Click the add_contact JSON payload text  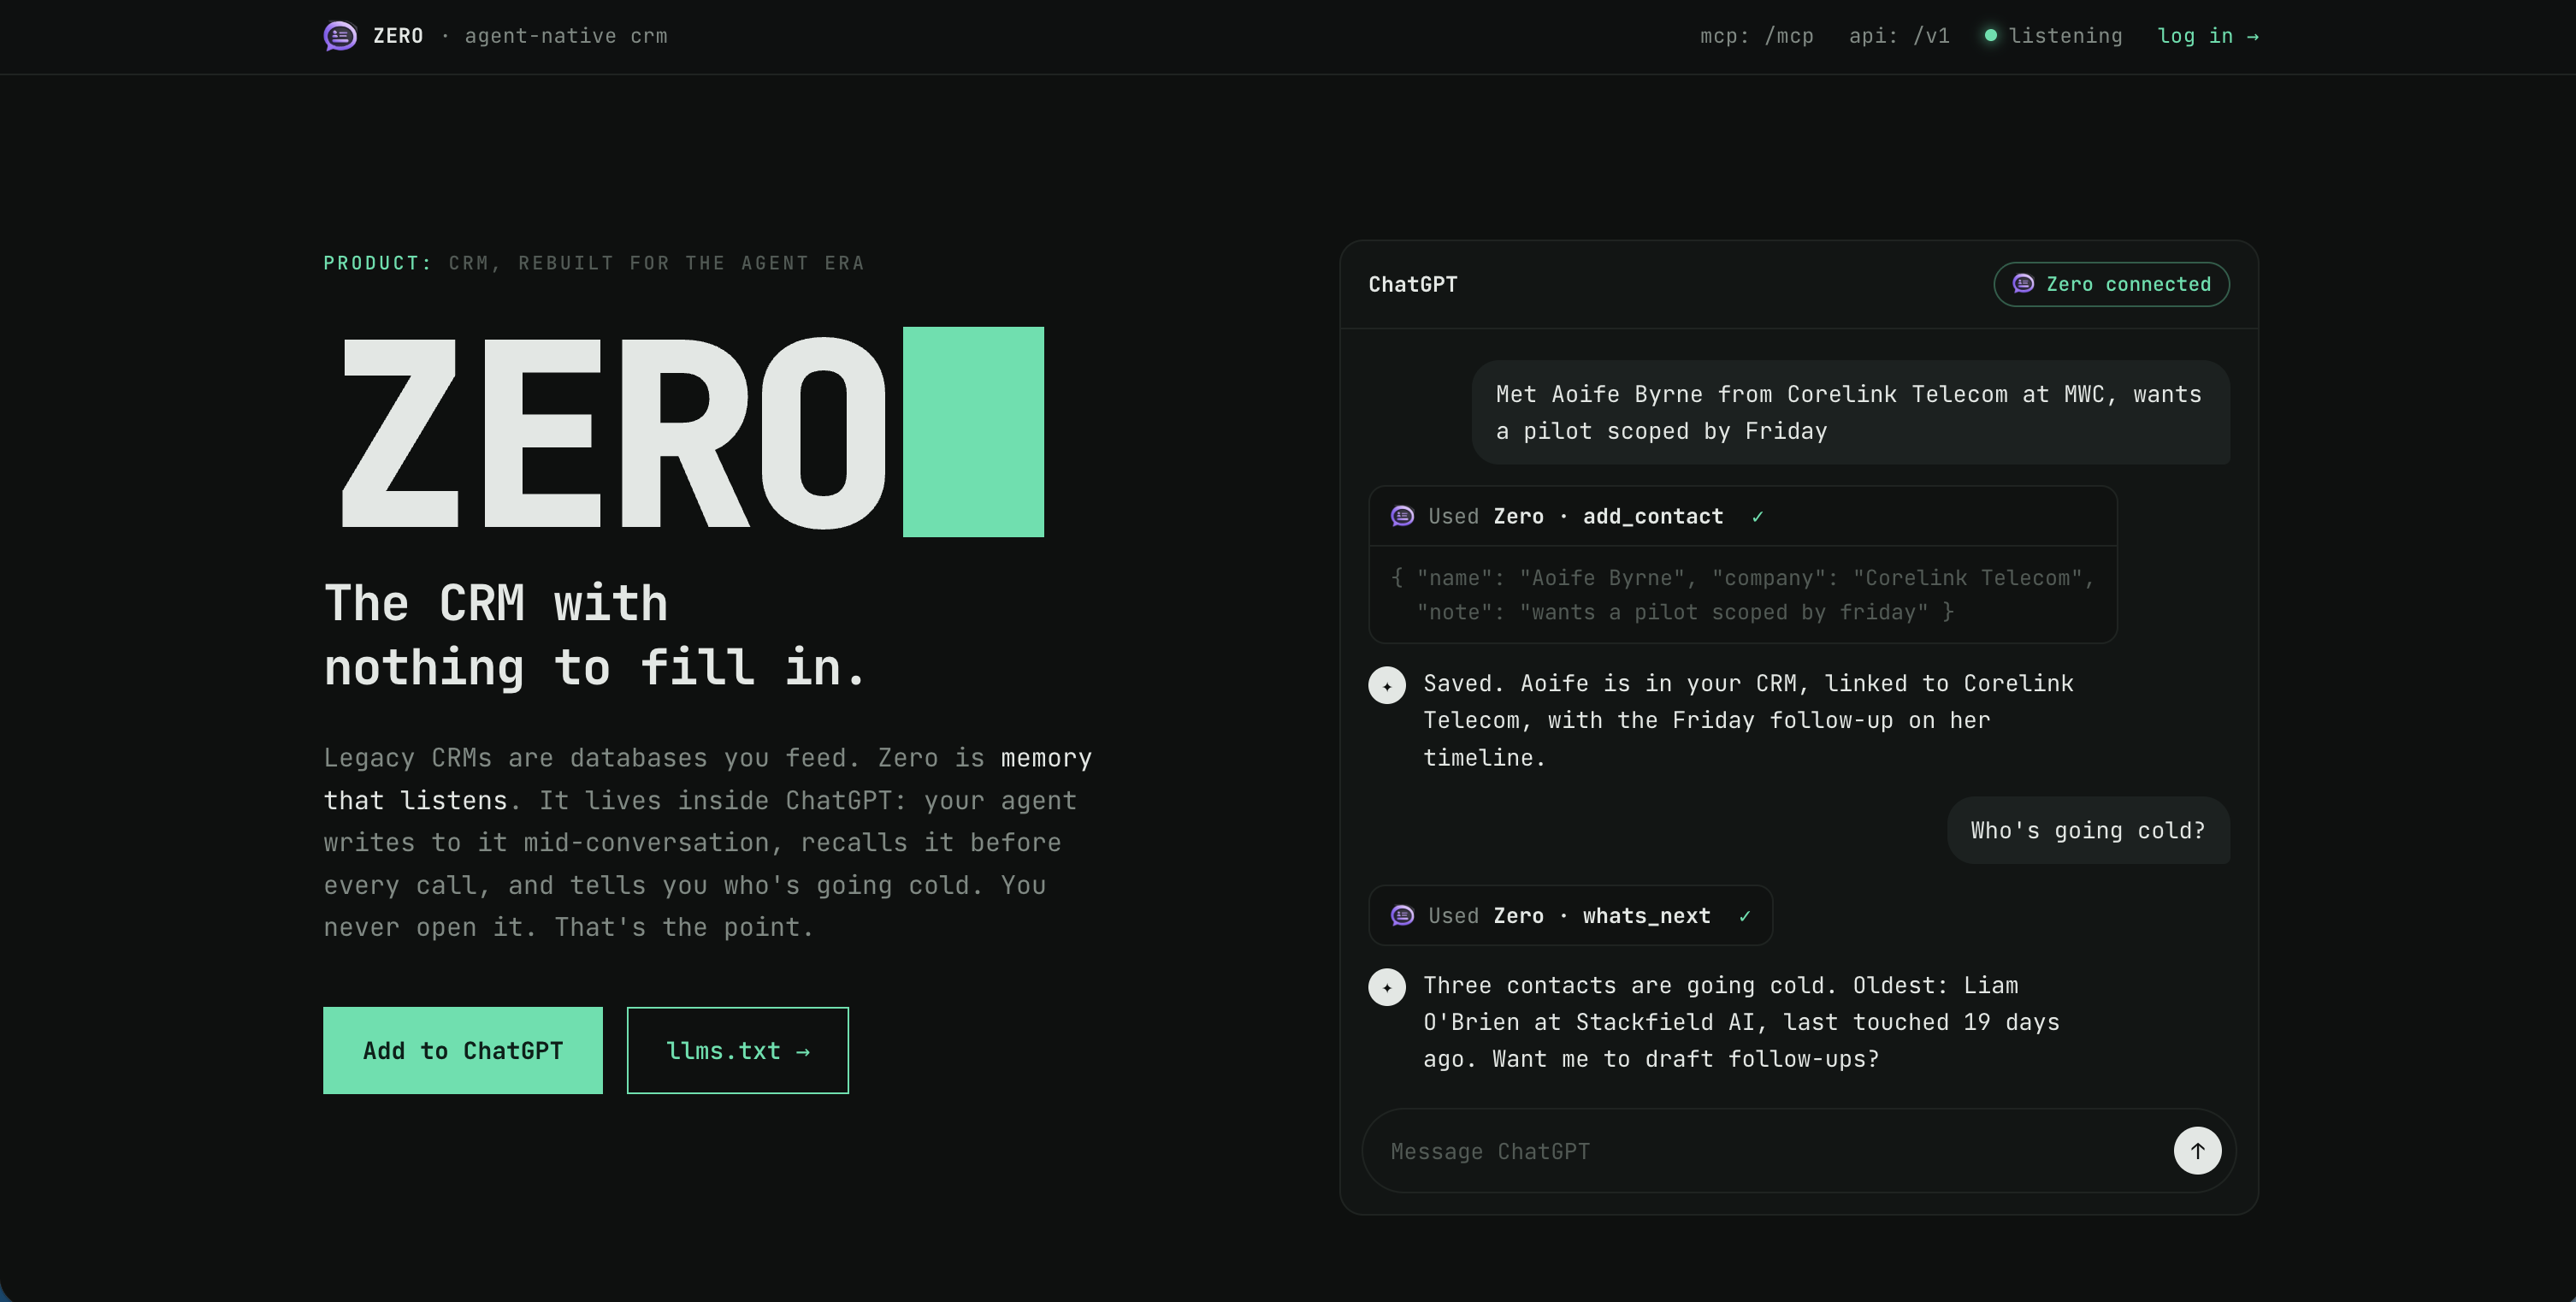[x=1742, y=595]
